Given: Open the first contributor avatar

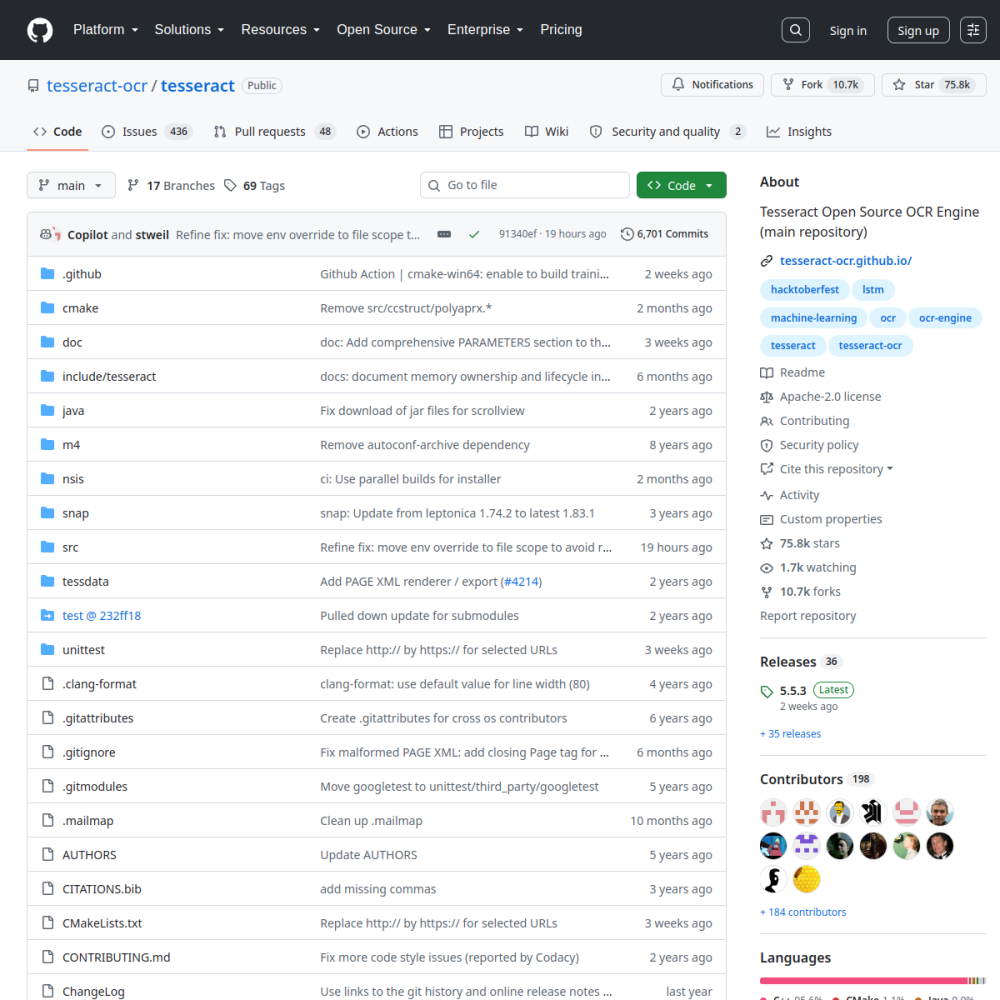Looking at the screenshot, I should coord(773,812).
